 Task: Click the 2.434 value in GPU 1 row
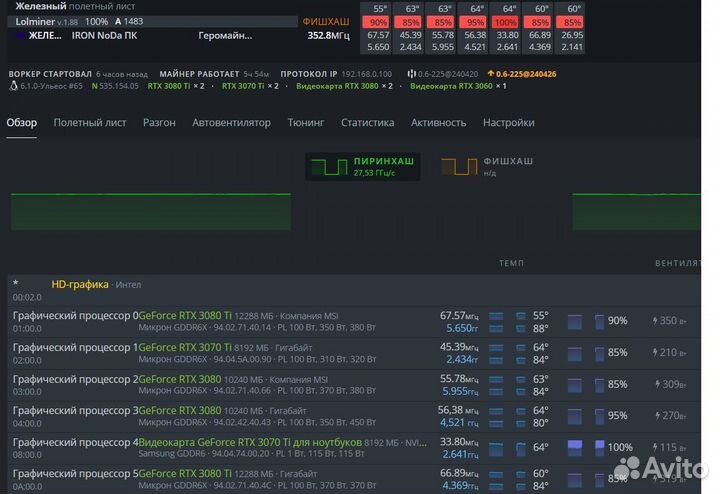pyautogui.click(x=461, y=359)
